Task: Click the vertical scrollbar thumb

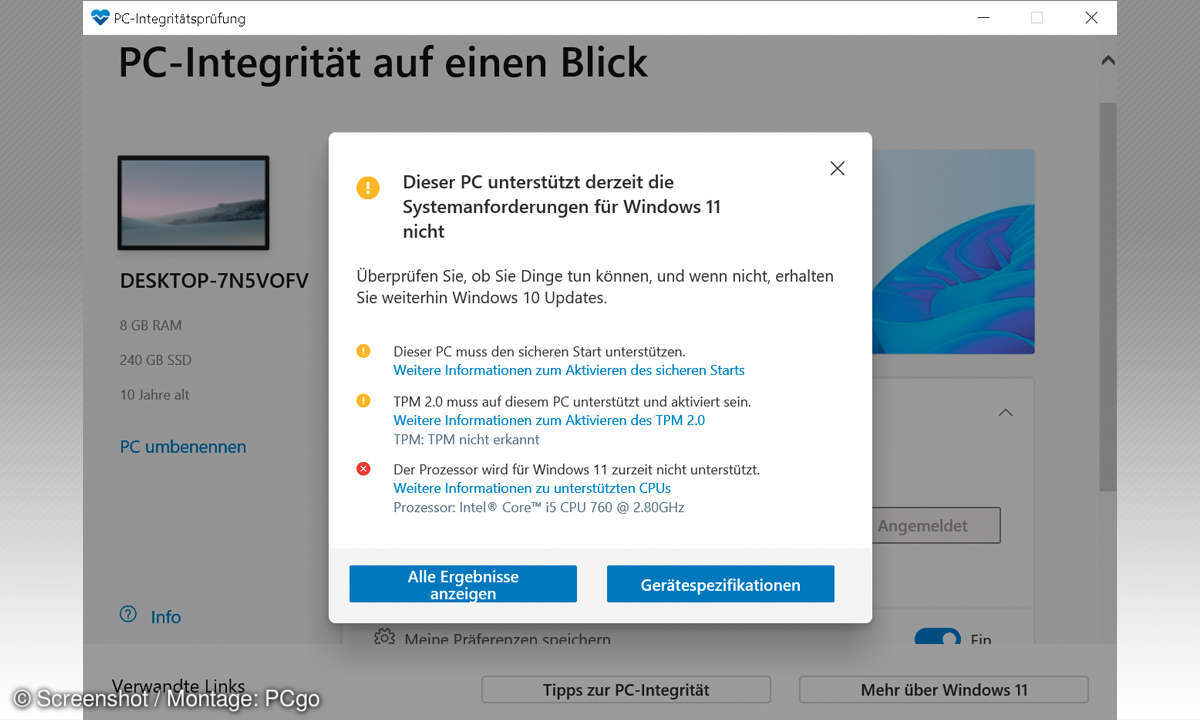Action: (1108, 295)
